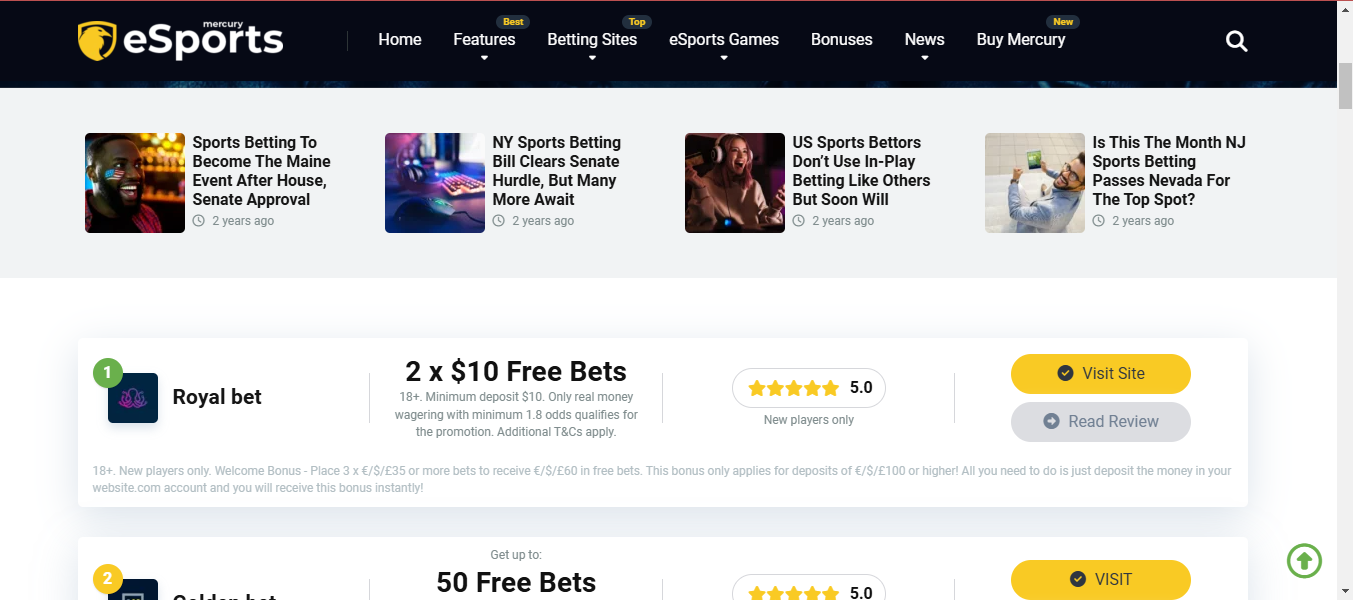Screen dimensions: 1353x600
Task: Click the Visit Site button for Royal bet
Action: pyautogui.click(x=1101, y=374)
